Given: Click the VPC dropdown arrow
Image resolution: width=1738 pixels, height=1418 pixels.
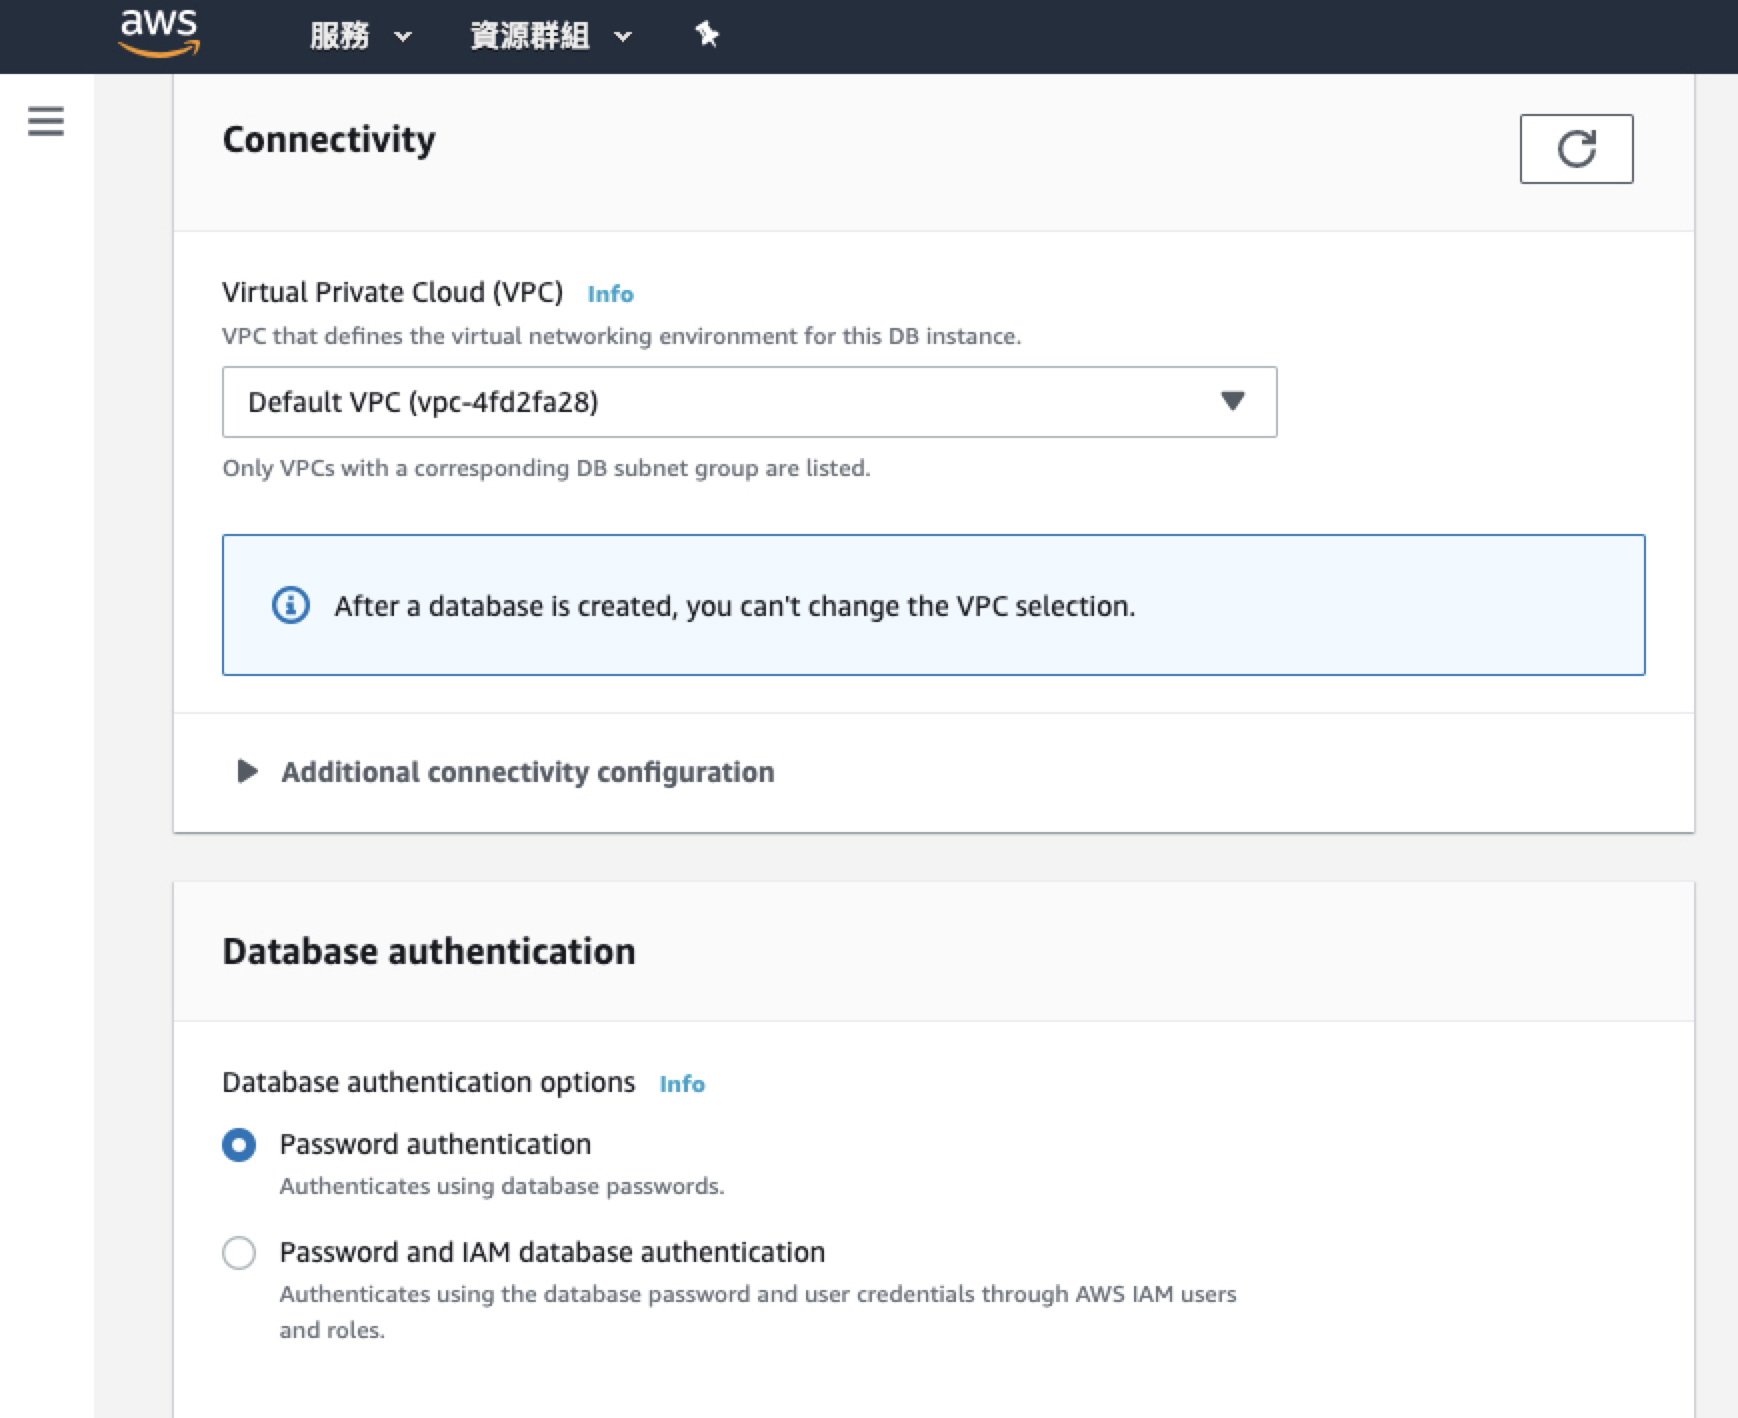Looking at the screenshot, I should coord(1232,401).
